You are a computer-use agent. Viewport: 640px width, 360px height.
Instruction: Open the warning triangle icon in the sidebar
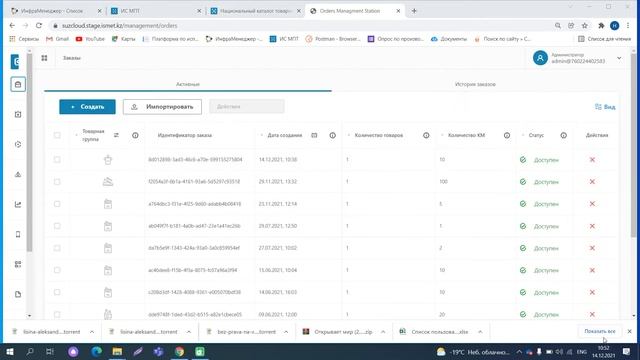pos(18,174)
